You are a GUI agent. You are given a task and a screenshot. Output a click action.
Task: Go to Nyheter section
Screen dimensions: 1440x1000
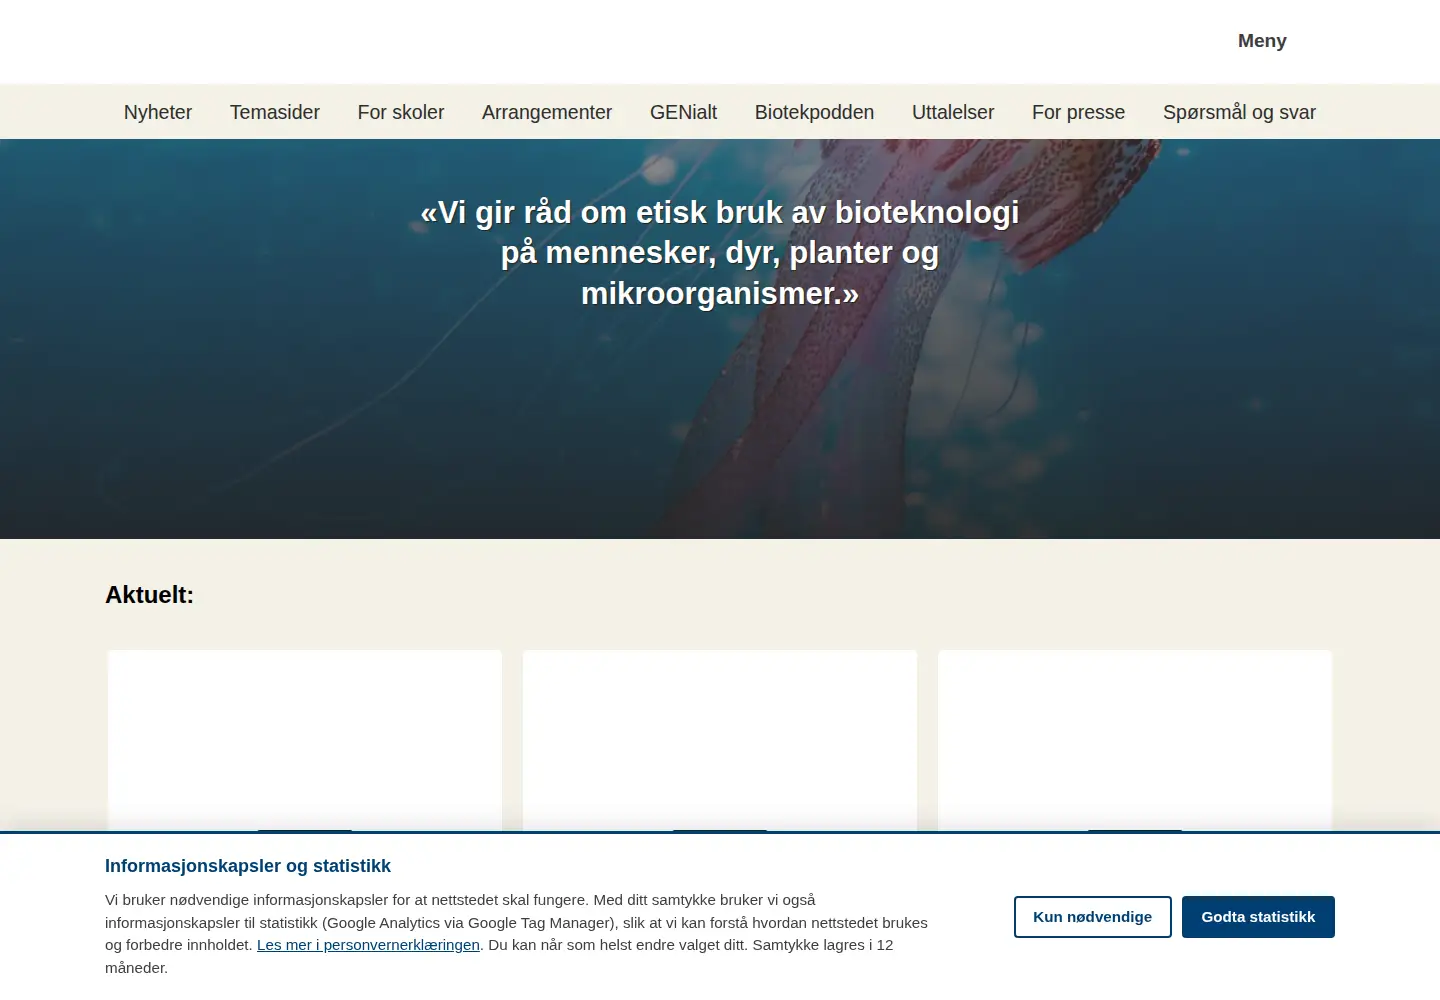158,112
